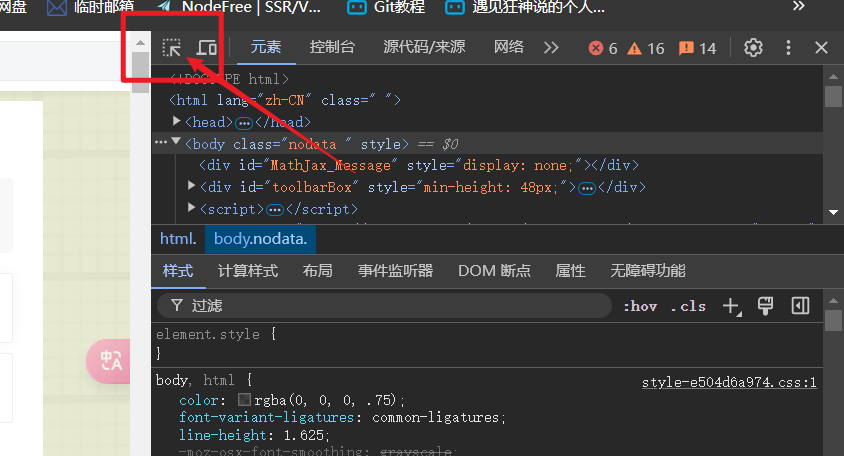
Task: Click the page scrollbar up arrow
Action: [140, 43]
